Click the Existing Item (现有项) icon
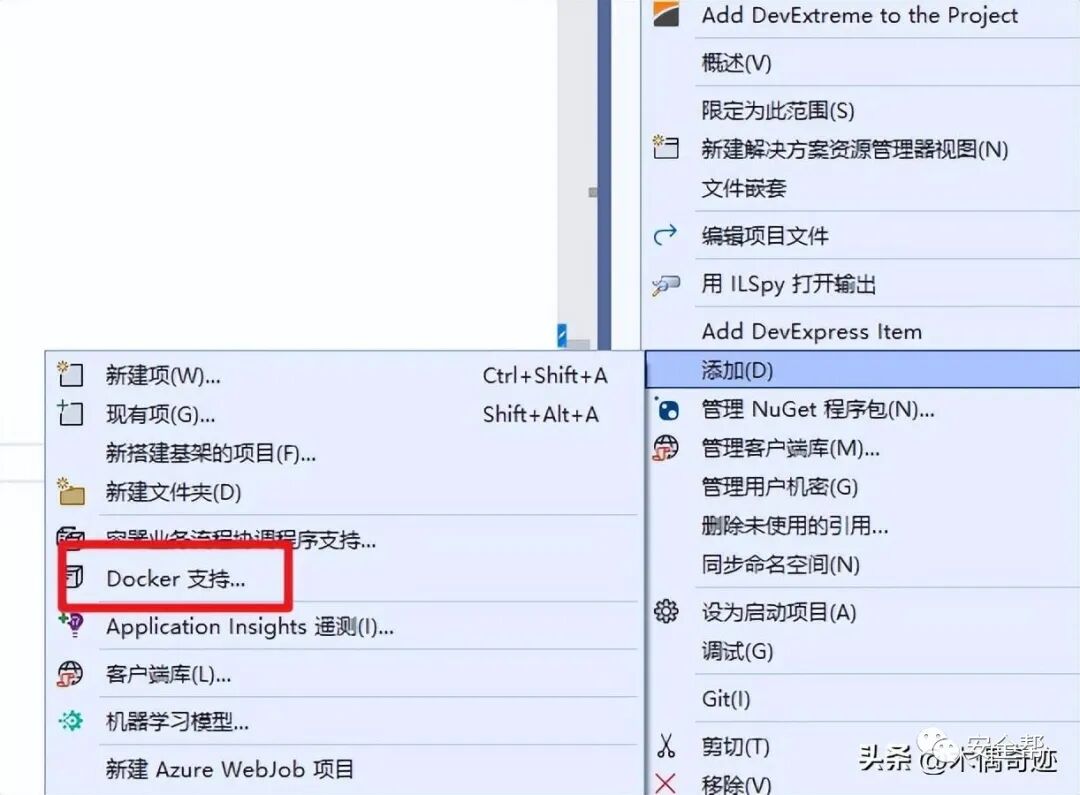1080x795 pixels. pyautogui.click(x=70, y=413)
